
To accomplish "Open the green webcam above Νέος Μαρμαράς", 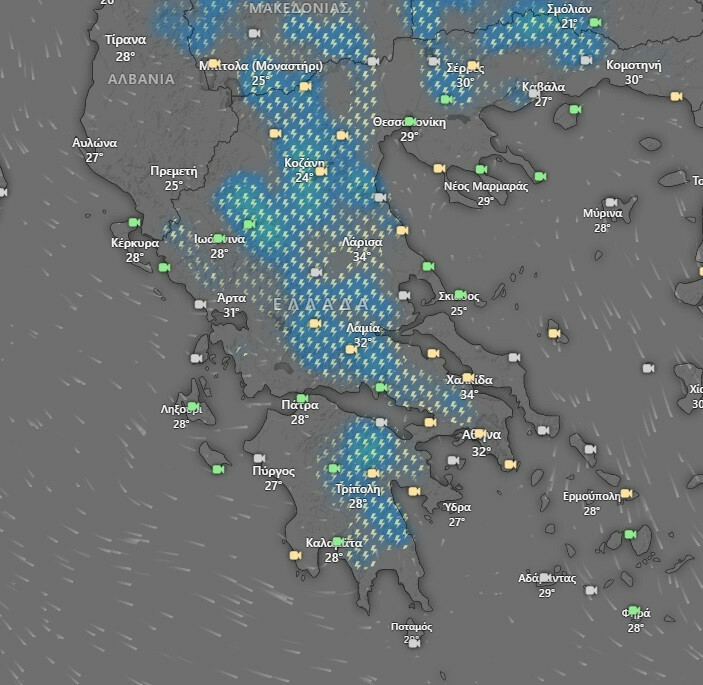I will point(481,170).
